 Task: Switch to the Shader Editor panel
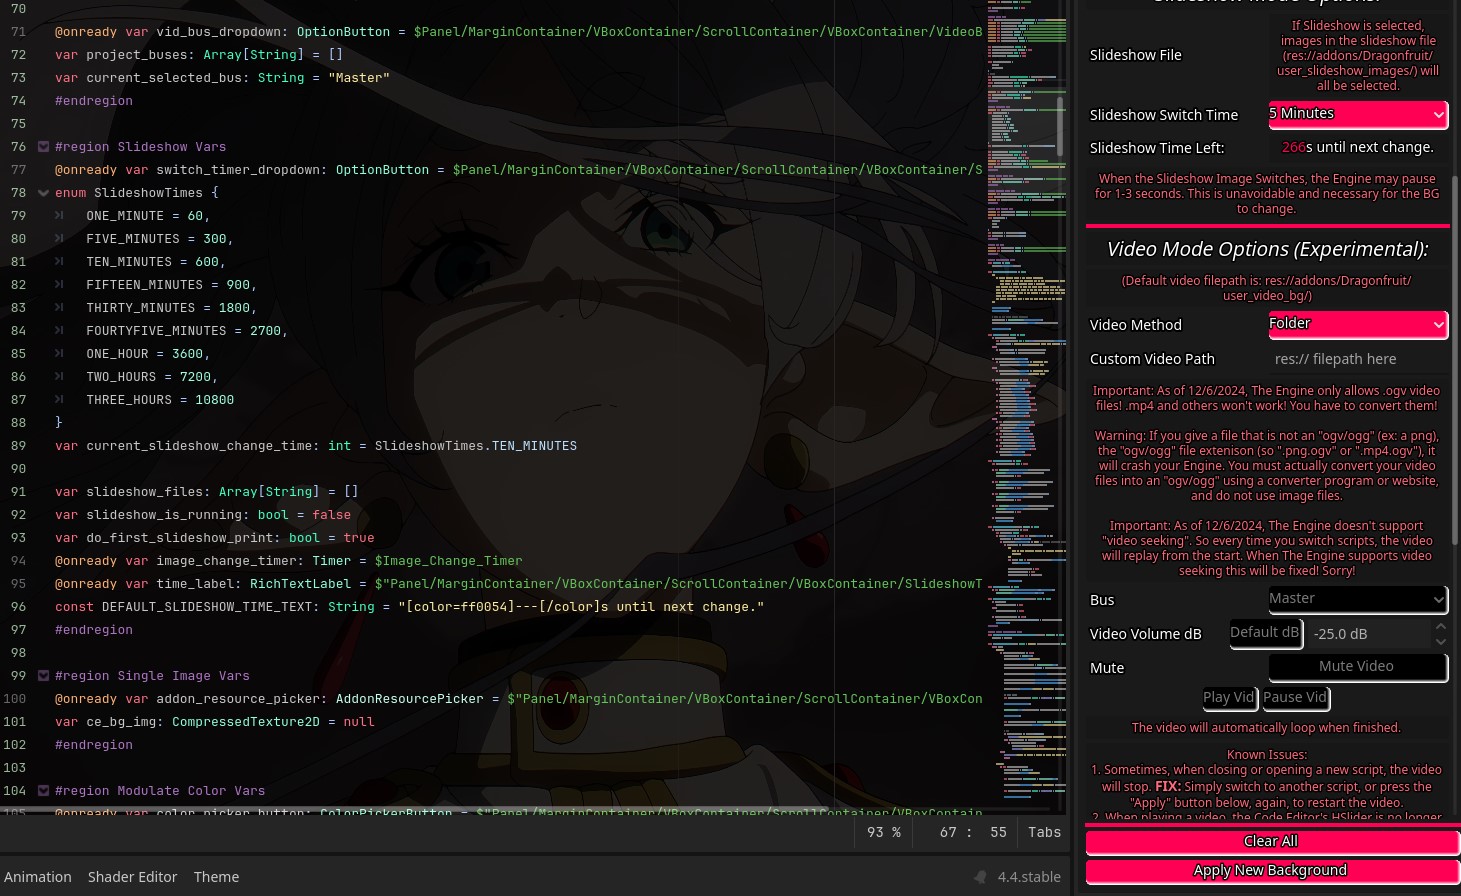coord(132,877)
